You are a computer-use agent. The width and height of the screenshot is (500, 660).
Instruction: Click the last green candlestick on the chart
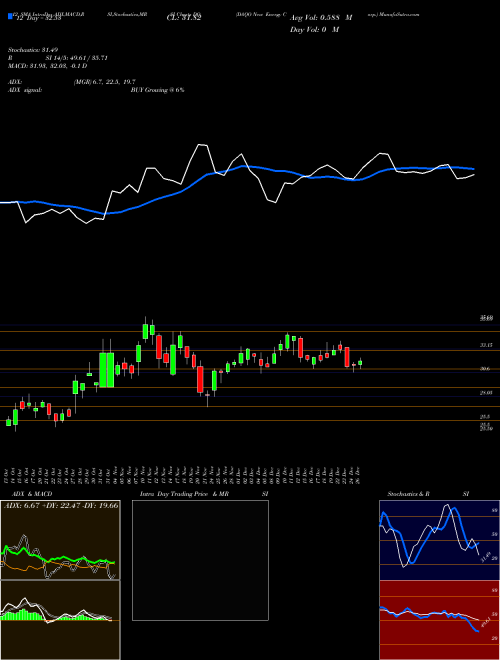(x=360, y=363)
